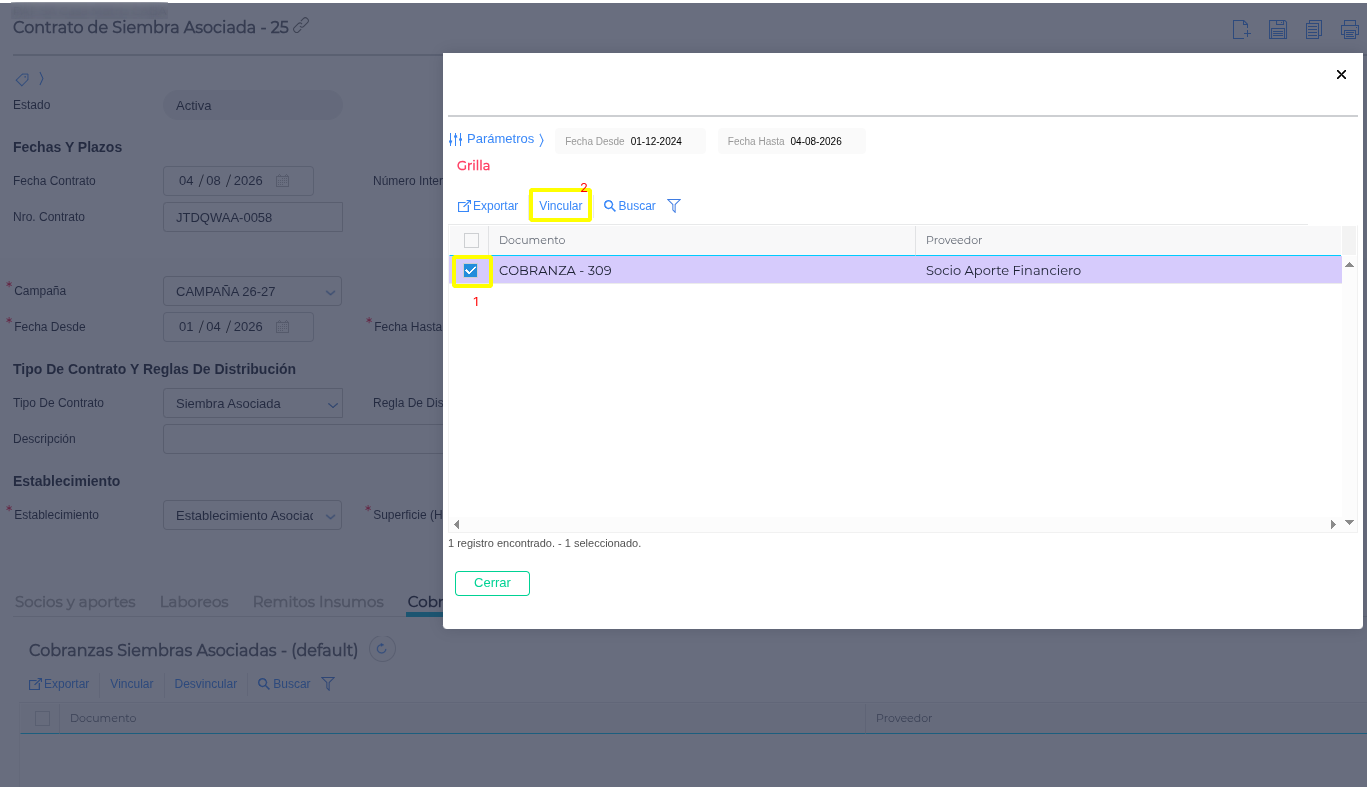Click the link icon beside contract title

(x=301, y=25)
